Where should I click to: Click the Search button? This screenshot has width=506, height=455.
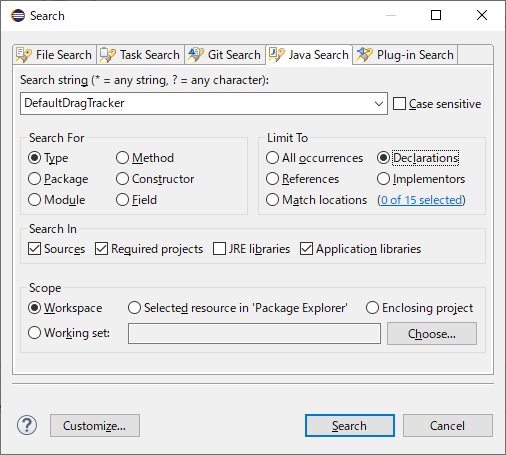point(350,426)
